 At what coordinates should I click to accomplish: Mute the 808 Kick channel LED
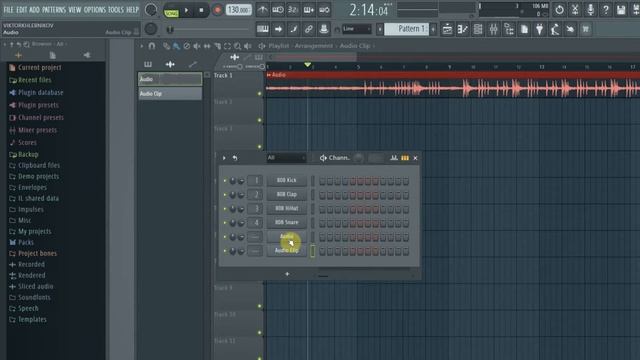pos(225,180)
